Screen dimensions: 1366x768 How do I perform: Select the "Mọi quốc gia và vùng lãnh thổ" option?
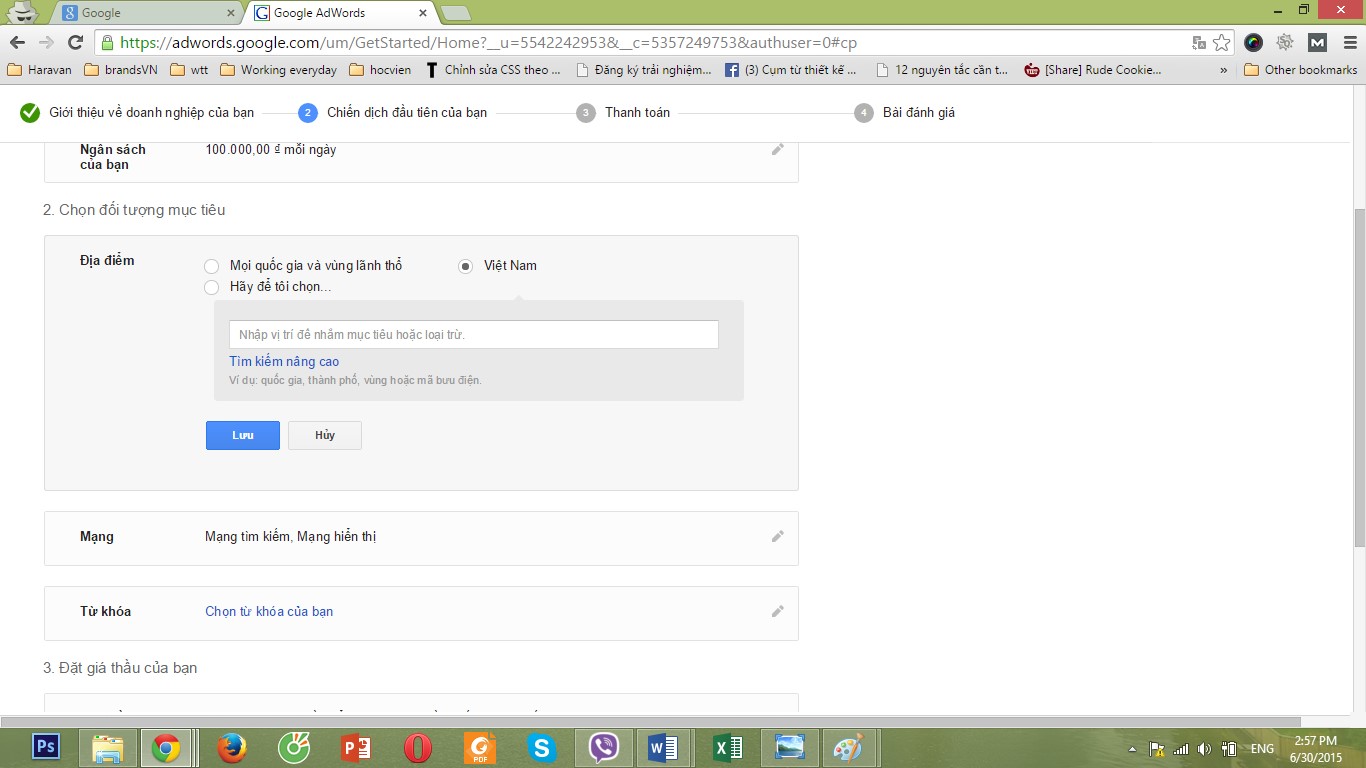click(x=211, y=266)
